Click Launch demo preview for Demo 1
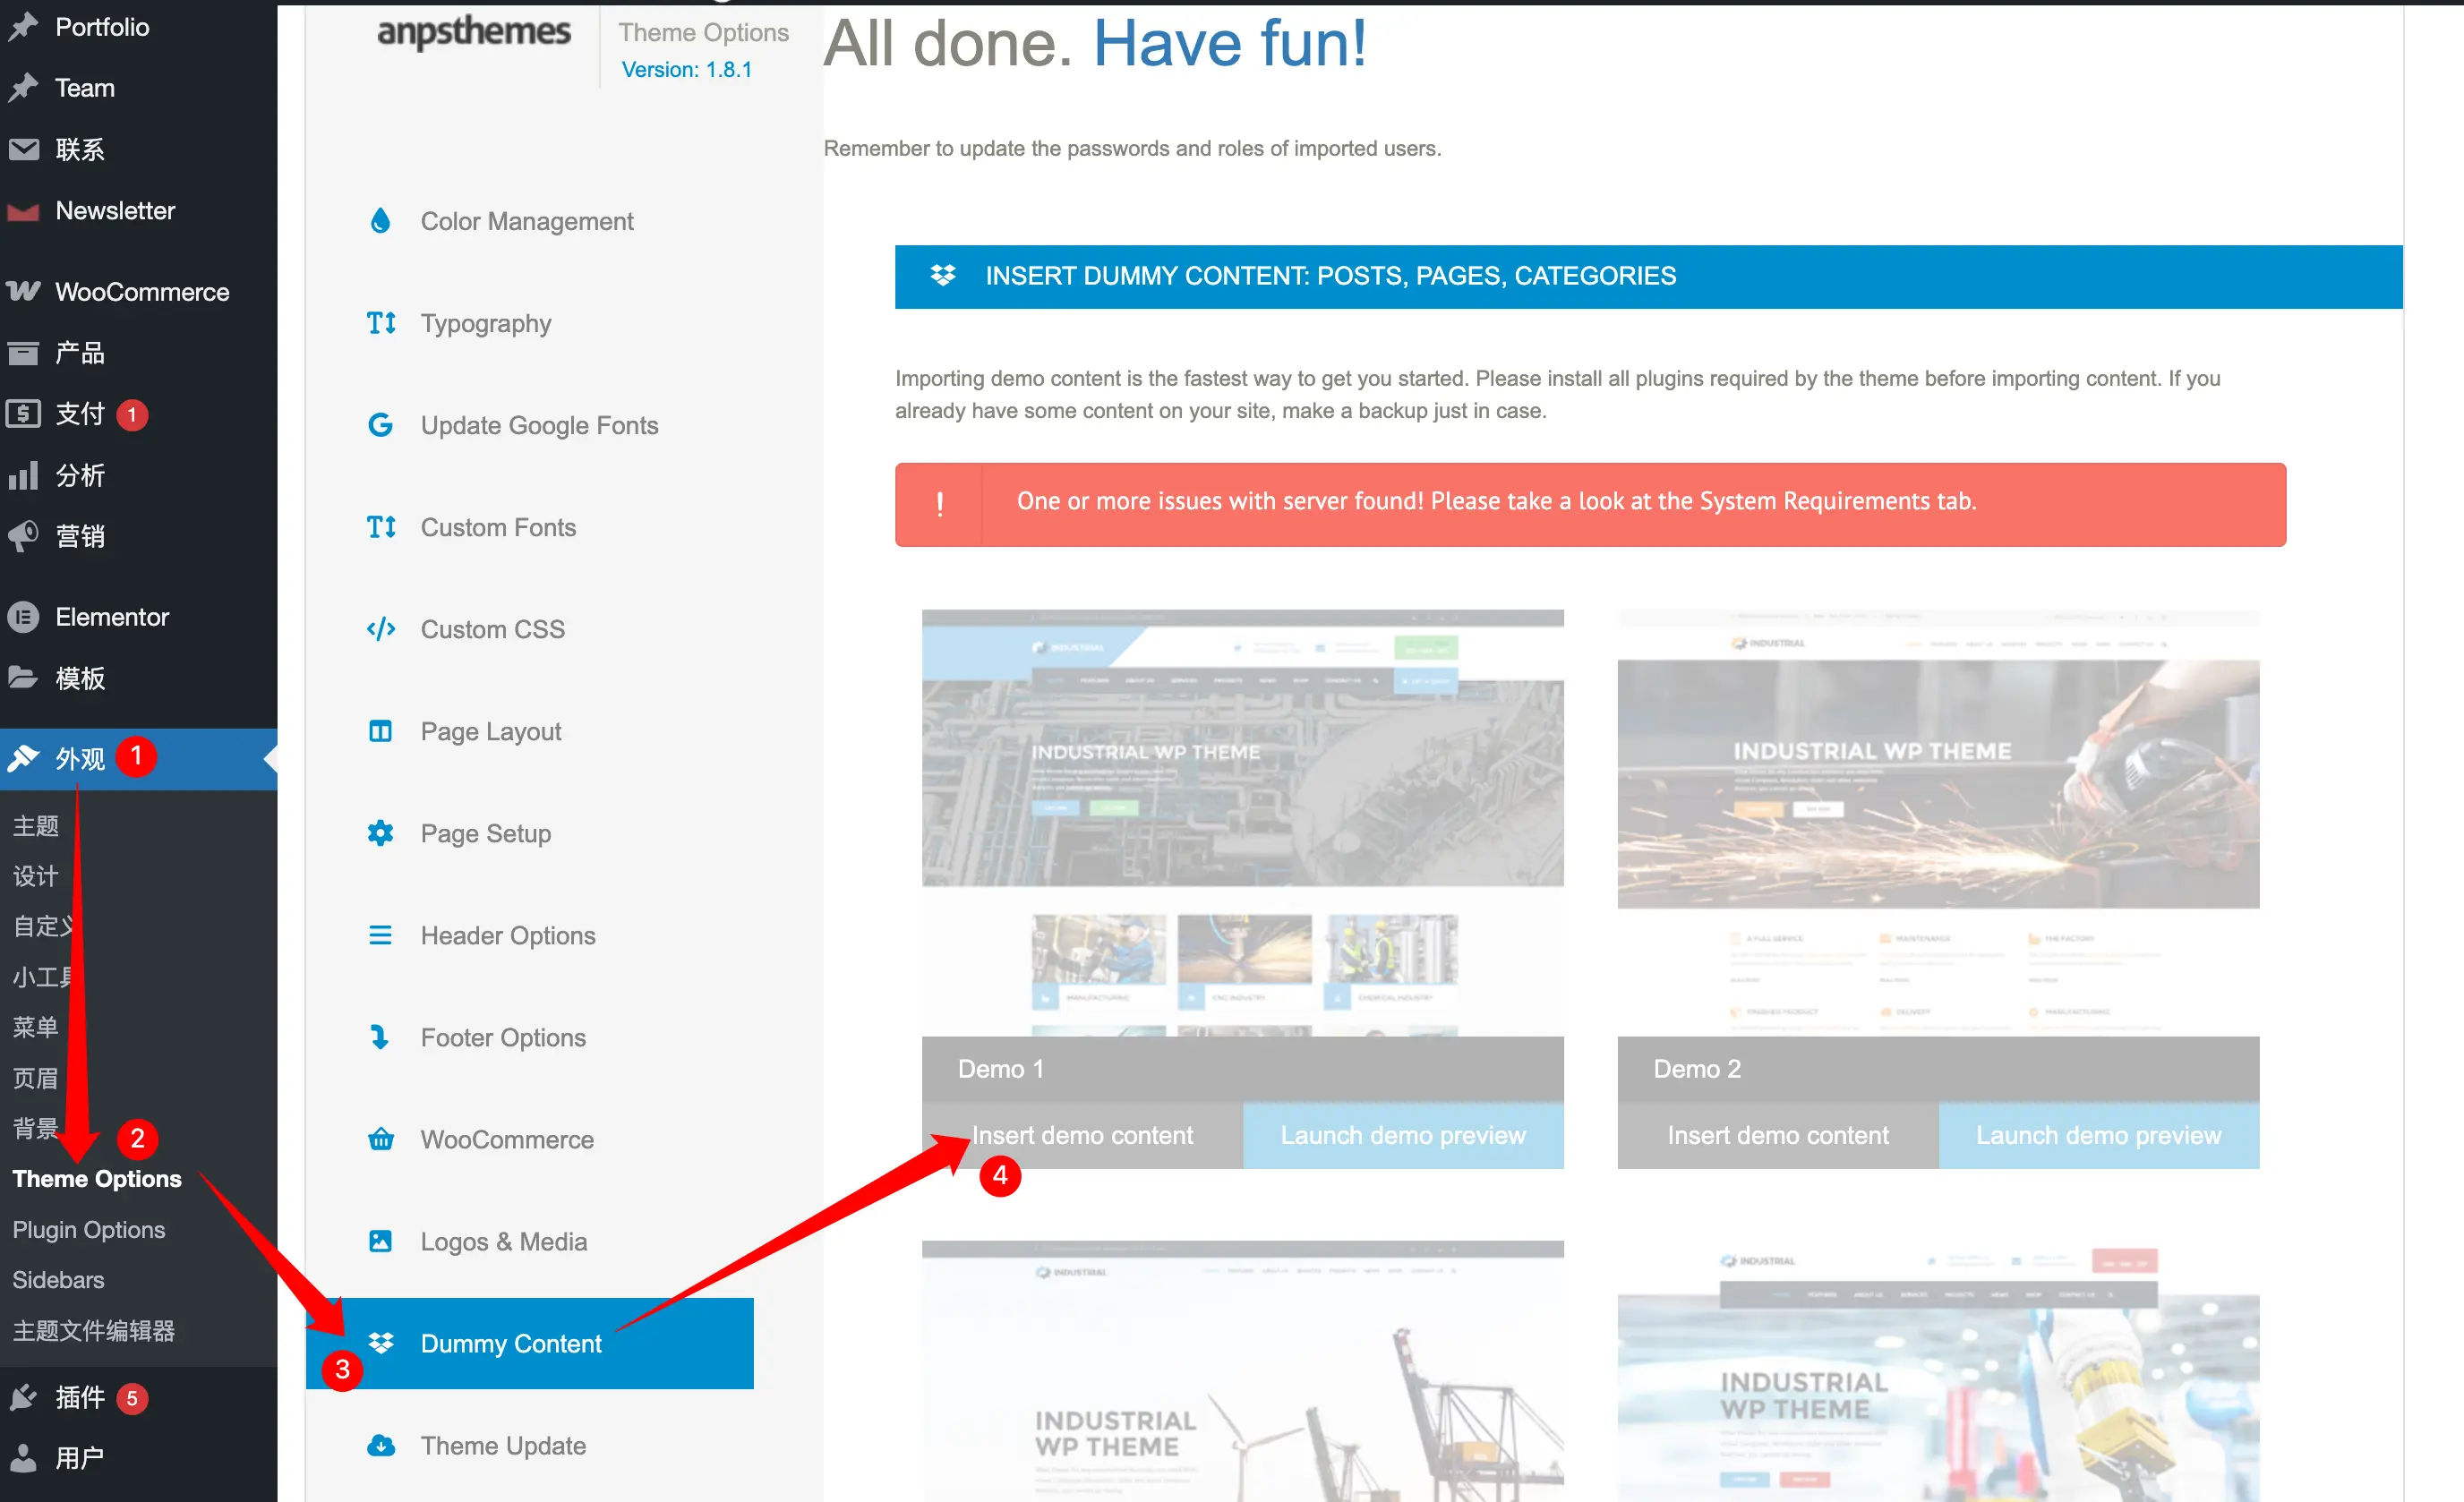 click(1403, 1135)
